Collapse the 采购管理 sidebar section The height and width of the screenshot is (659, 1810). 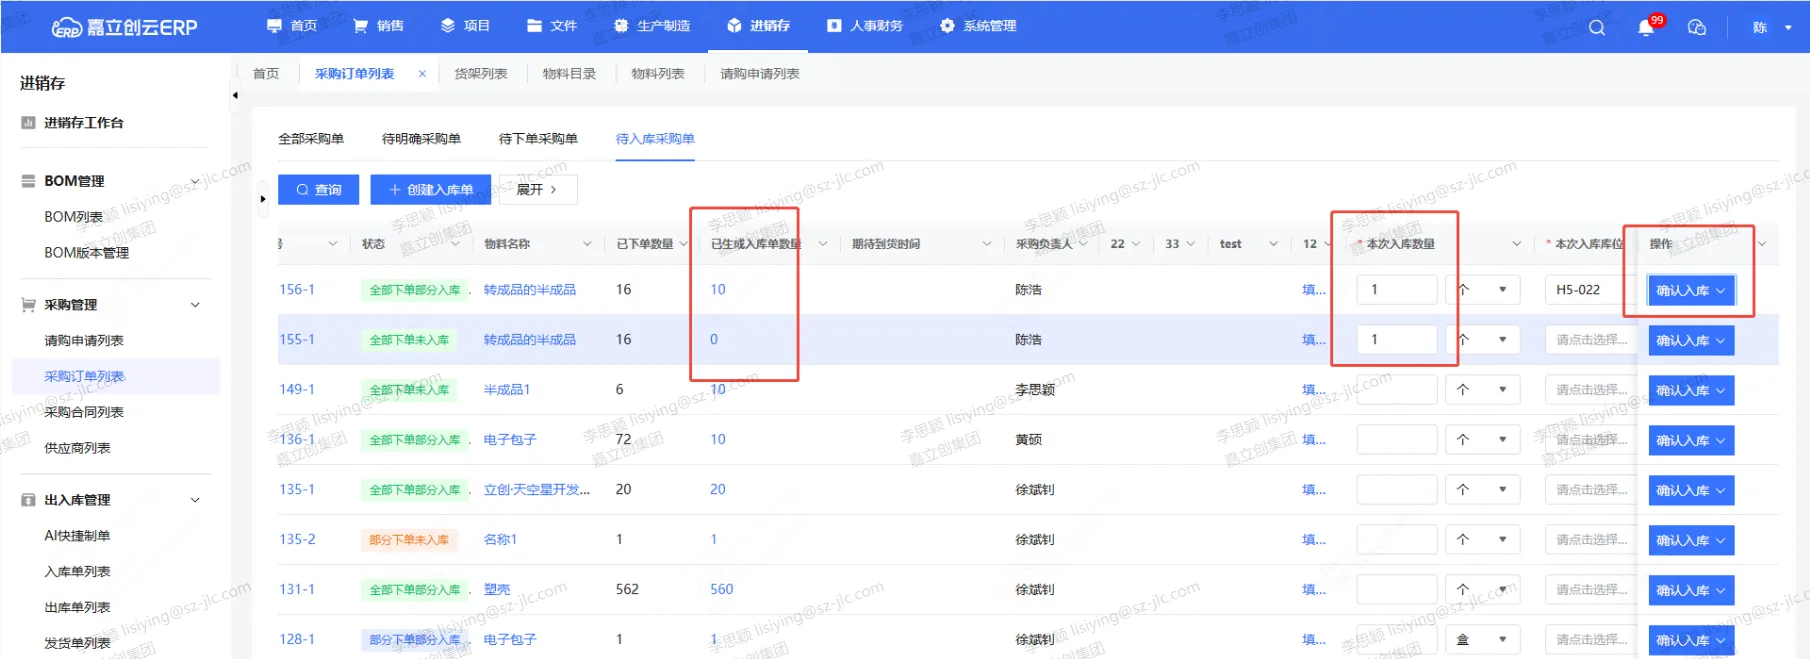[x=195, y=305]
